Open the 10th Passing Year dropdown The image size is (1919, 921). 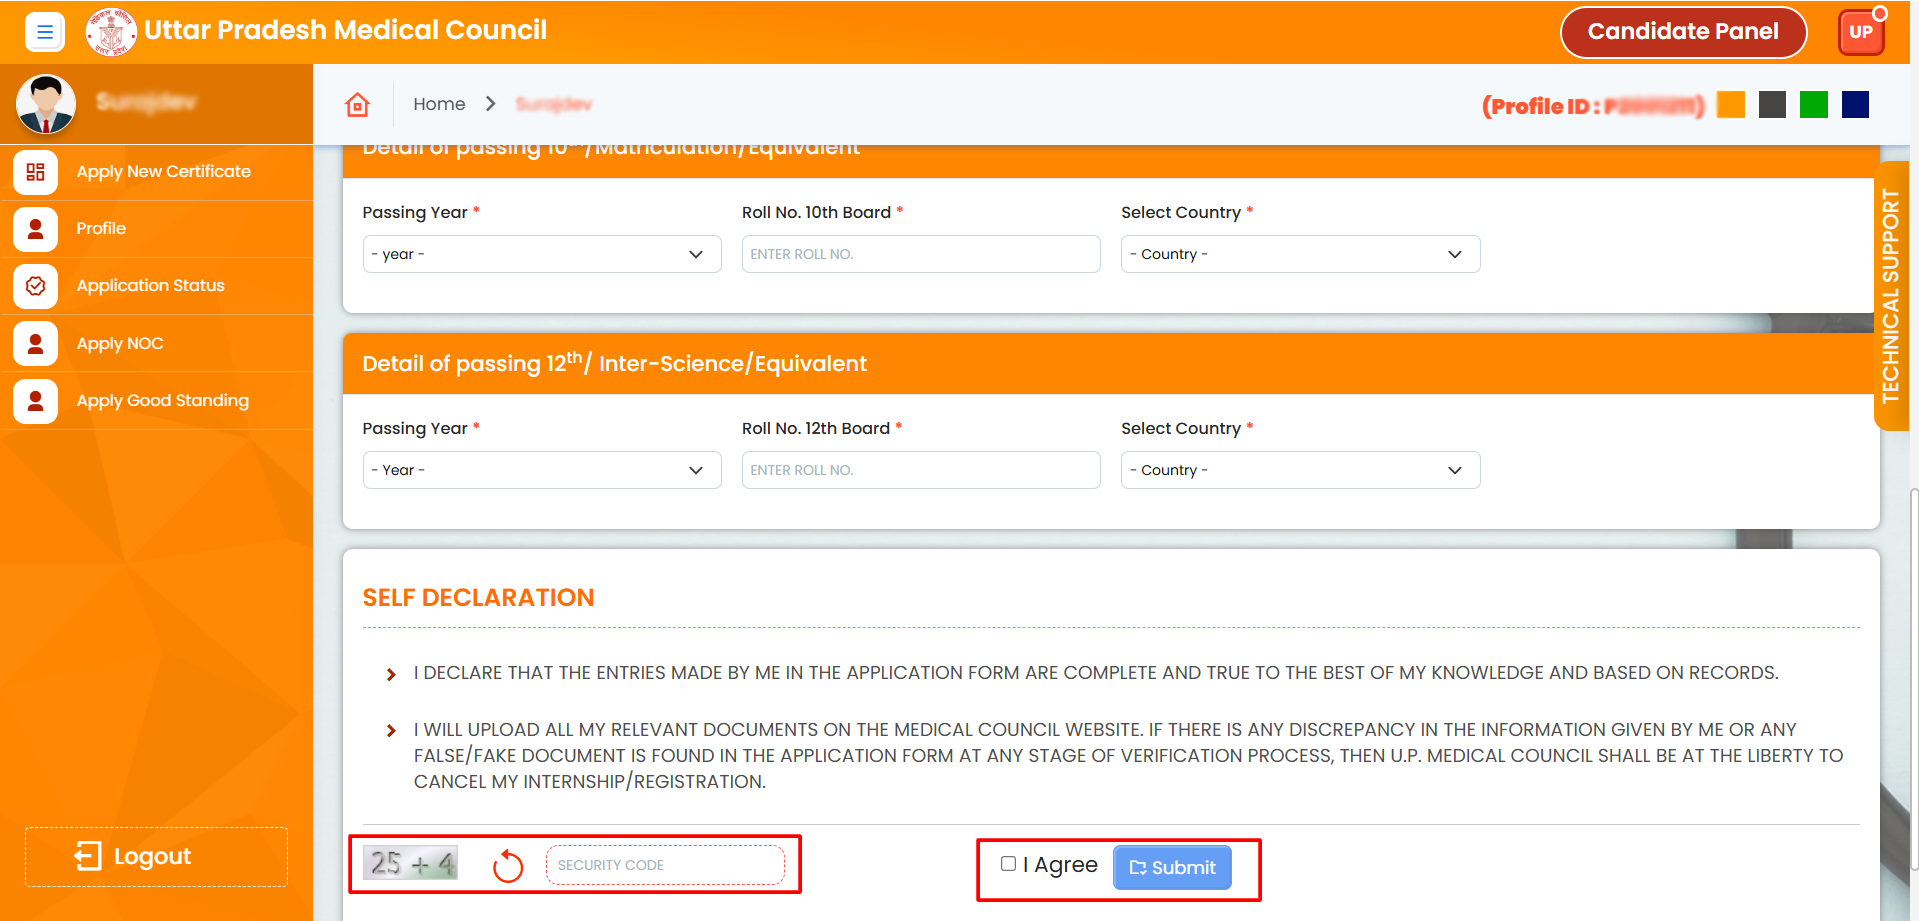click(x=541, y=254)
